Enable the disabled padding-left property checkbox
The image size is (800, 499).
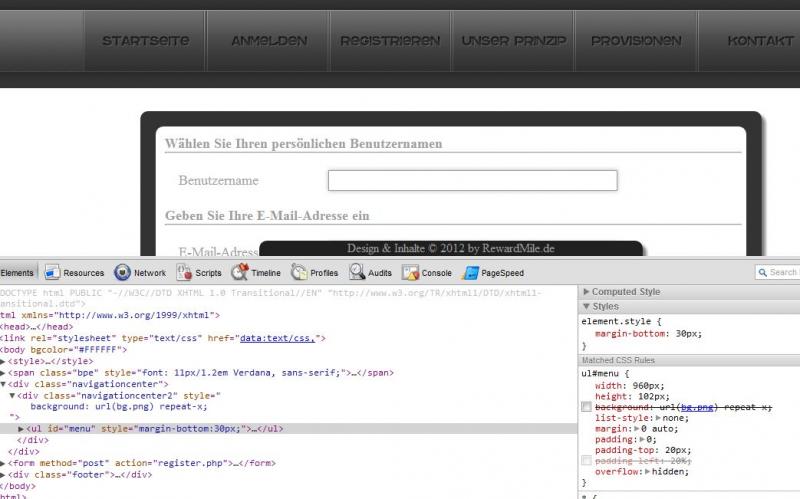pyautogui.click(x=586, y=460)
